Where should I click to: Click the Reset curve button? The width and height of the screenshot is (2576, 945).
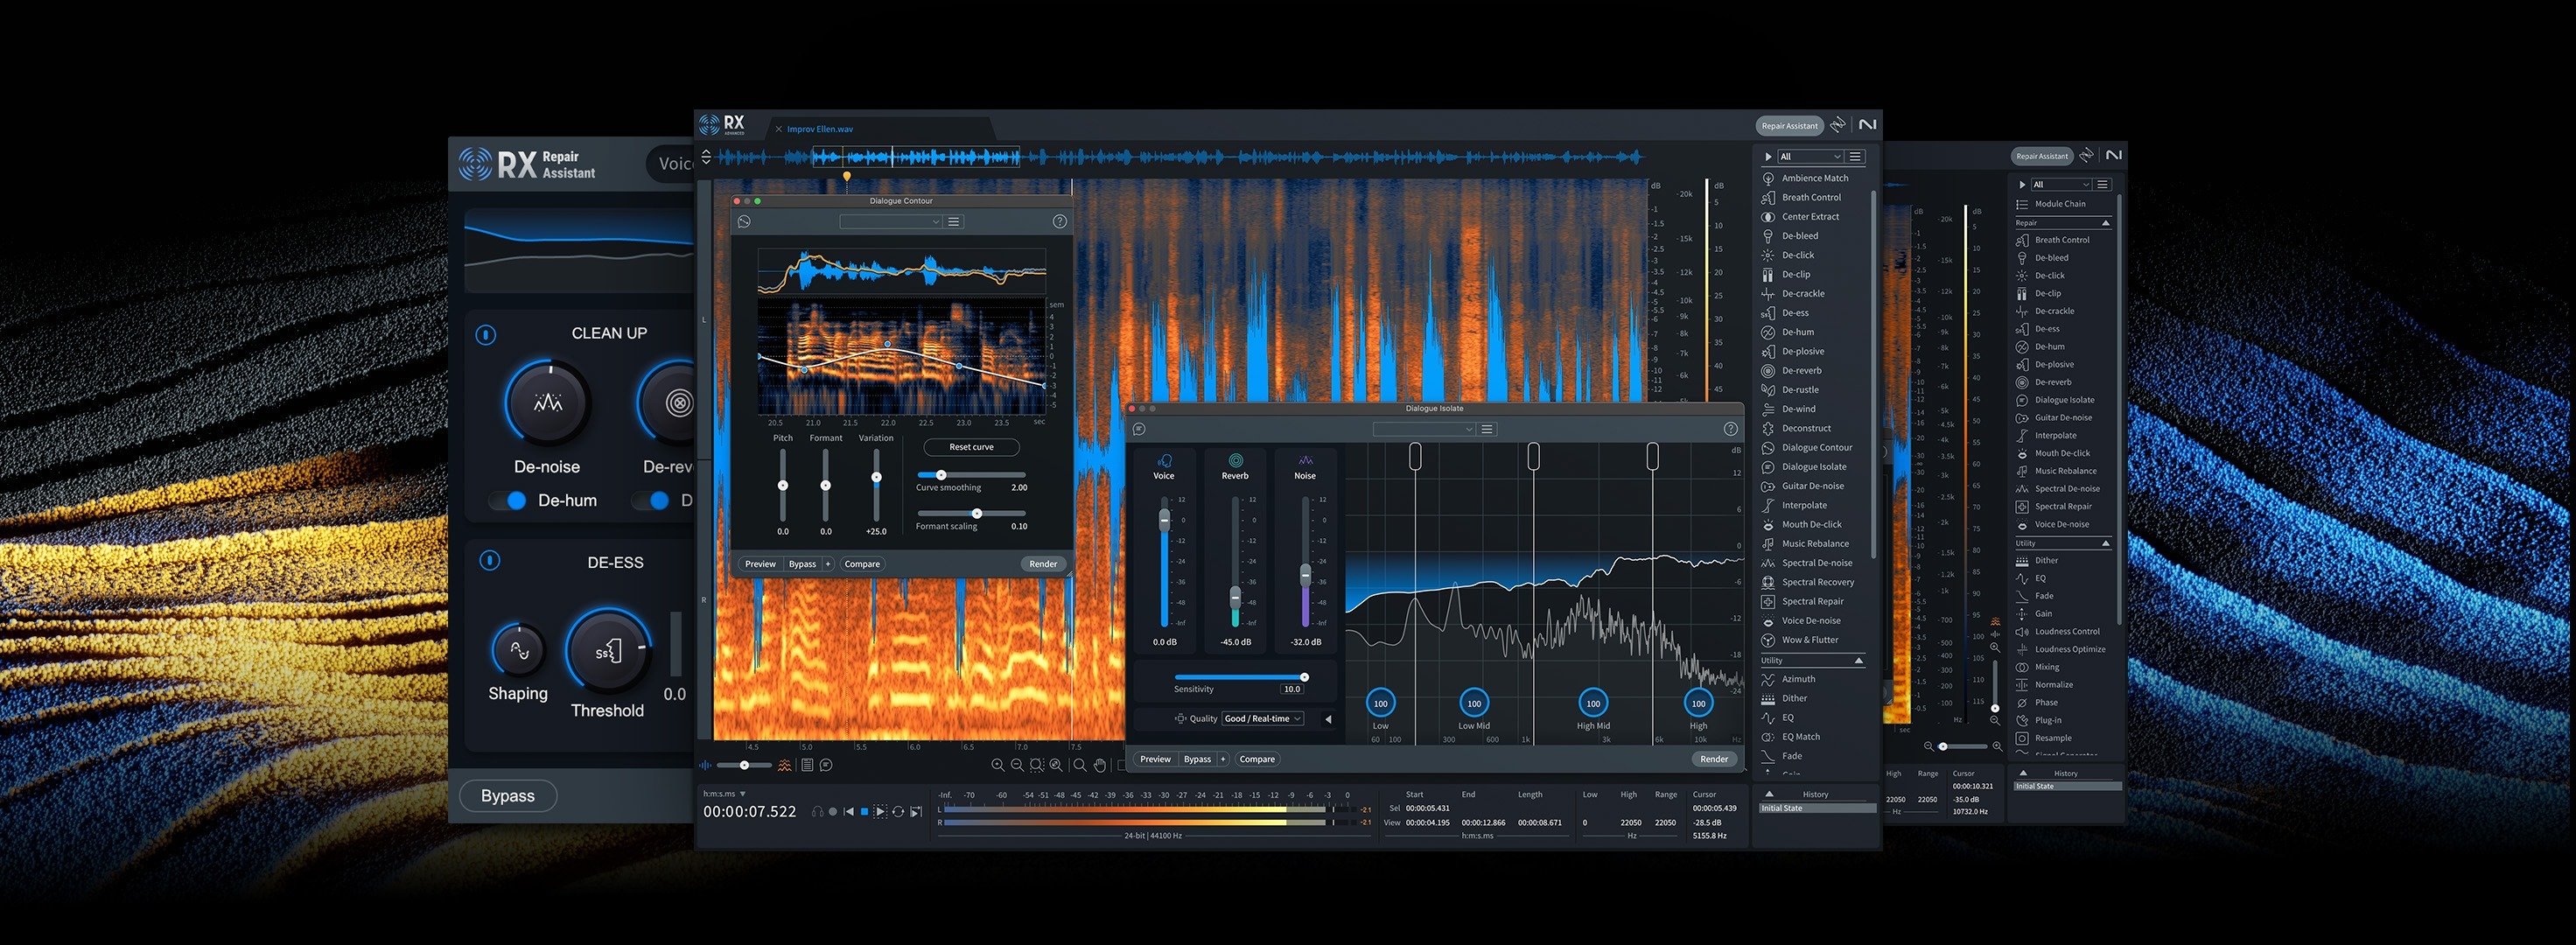[x=971, y=447]
